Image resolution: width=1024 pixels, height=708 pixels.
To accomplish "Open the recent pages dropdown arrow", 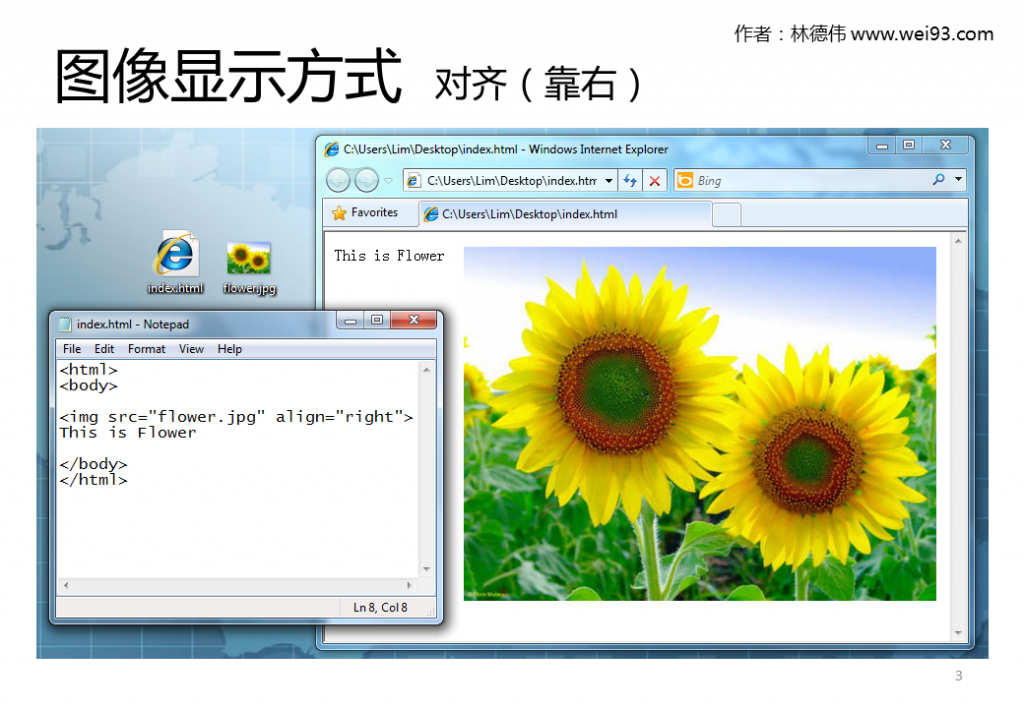I will coord(389,180).
